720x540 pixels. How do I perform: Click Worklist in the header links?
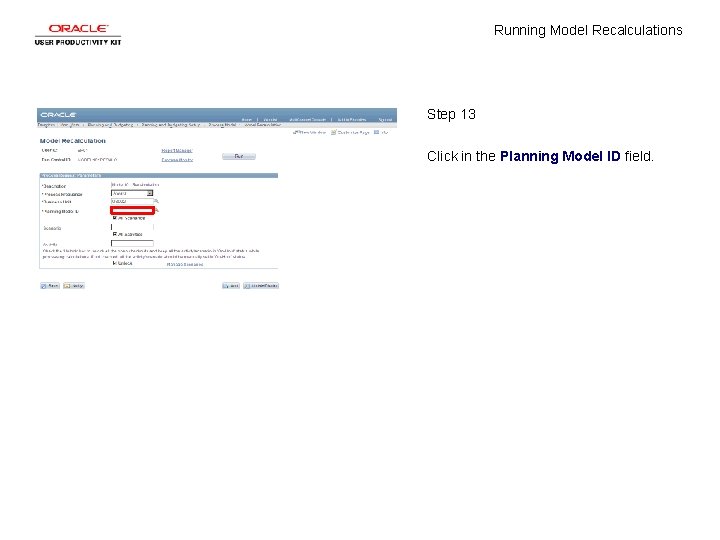point(270,120)
